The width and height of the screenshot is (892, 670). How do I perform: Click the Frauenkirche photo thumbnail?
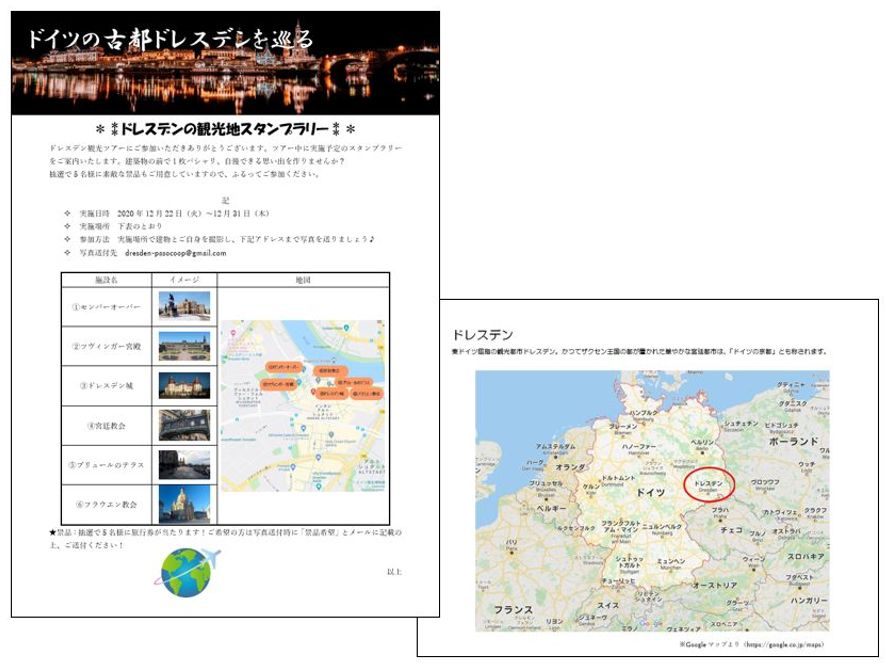pos(184,504)
